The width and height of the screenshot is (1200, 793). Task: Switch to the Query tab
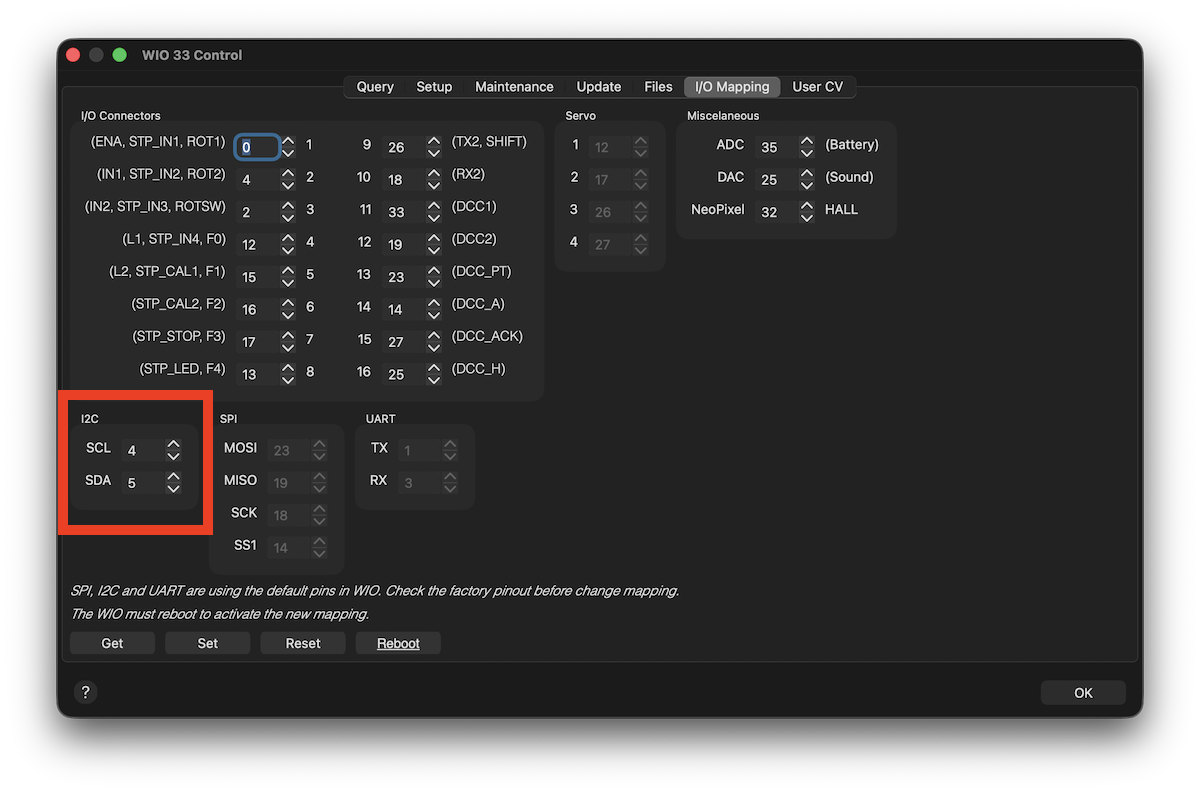point(375,87)
